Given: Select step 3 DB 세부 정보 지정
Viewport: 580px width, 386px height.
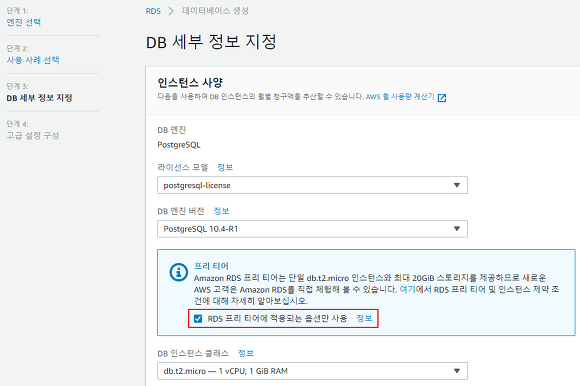Looking at the screenshot, I should pos(39,98).
